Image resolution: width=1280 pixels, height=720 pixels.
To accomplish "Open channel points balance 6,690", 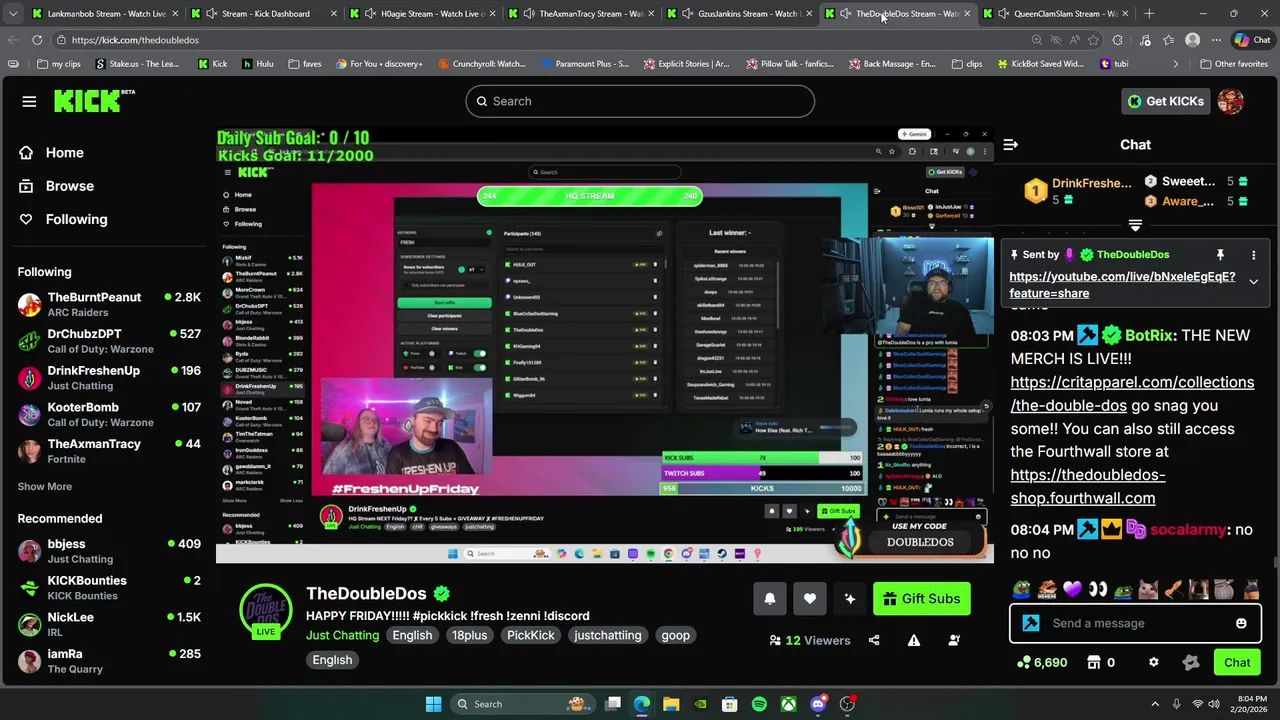I will tap(1042, 663).
